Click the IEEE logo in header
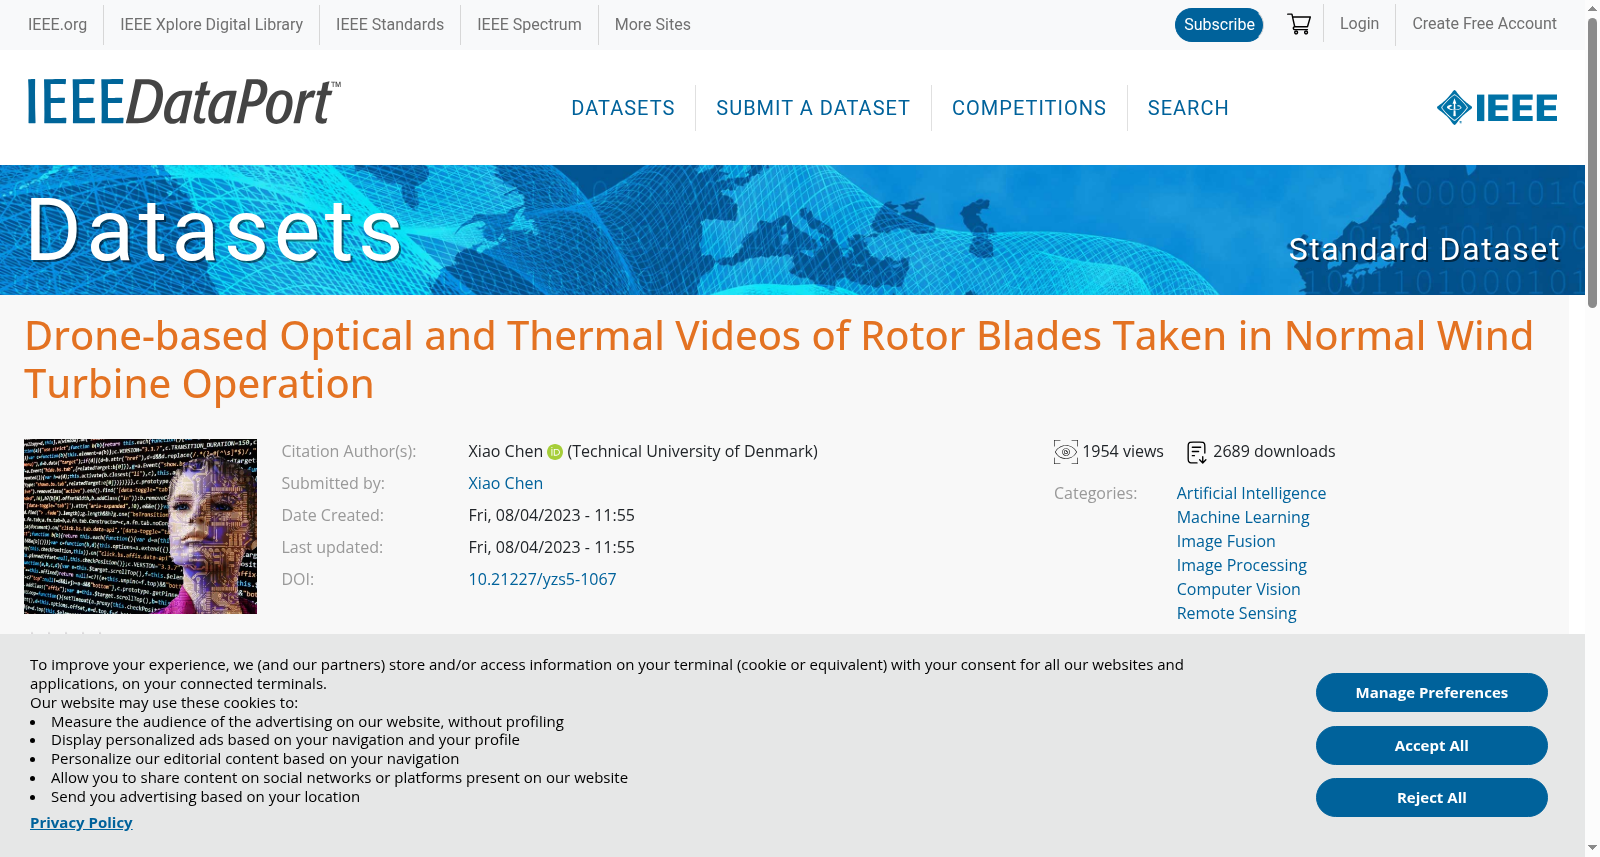The height and width of the screenshot is (857, 1600). point(1497,108)
